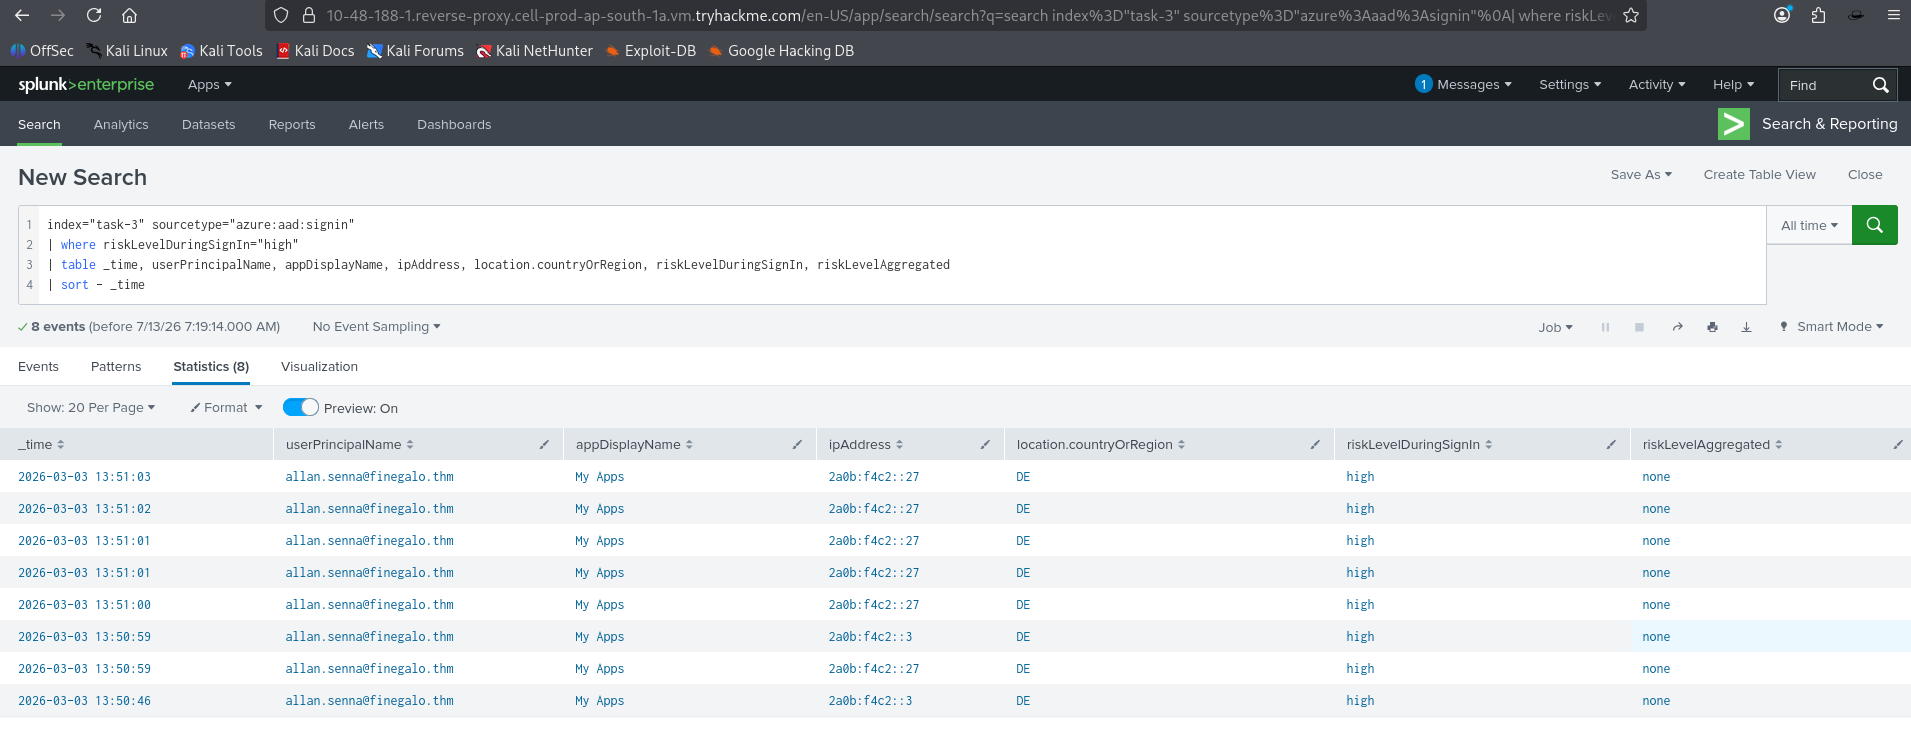The image size is (1911, 744).
Task: Click the pause job icon
Action: pos(1605,327)
